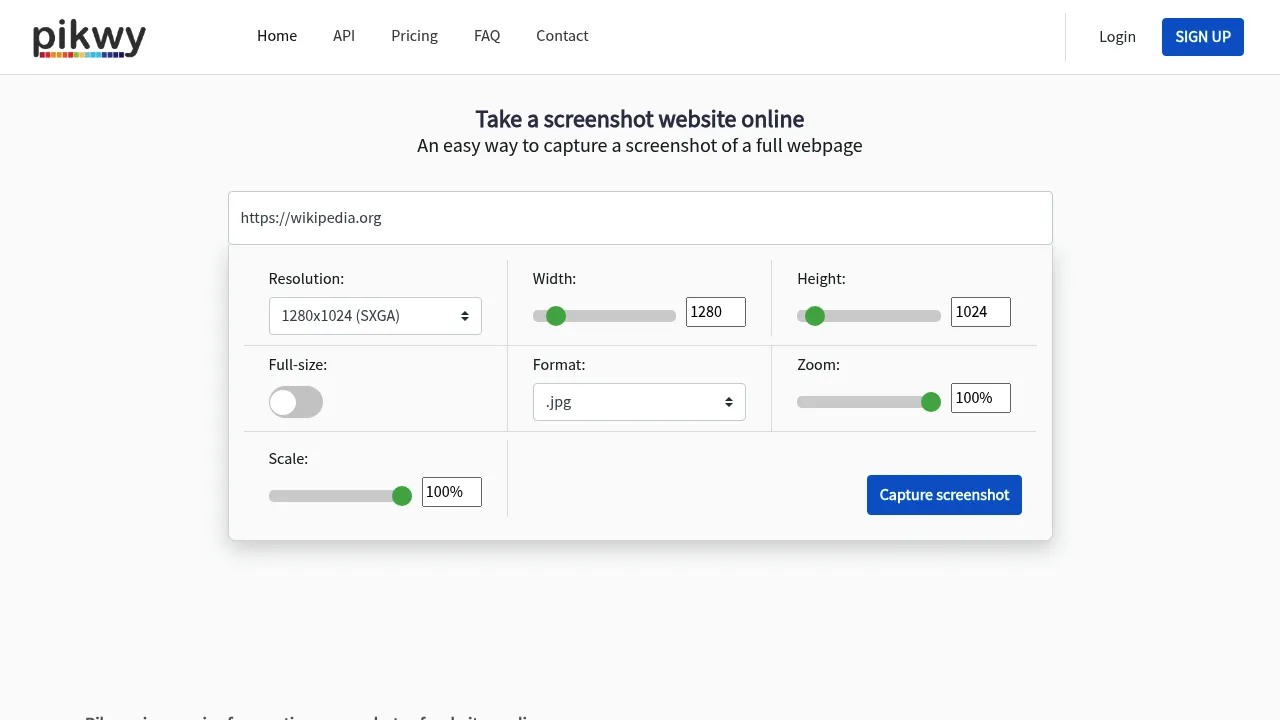Click the Scale slider handle
Screen dimensions: 1280x720
pyautogui.click(x=402, y=495)
